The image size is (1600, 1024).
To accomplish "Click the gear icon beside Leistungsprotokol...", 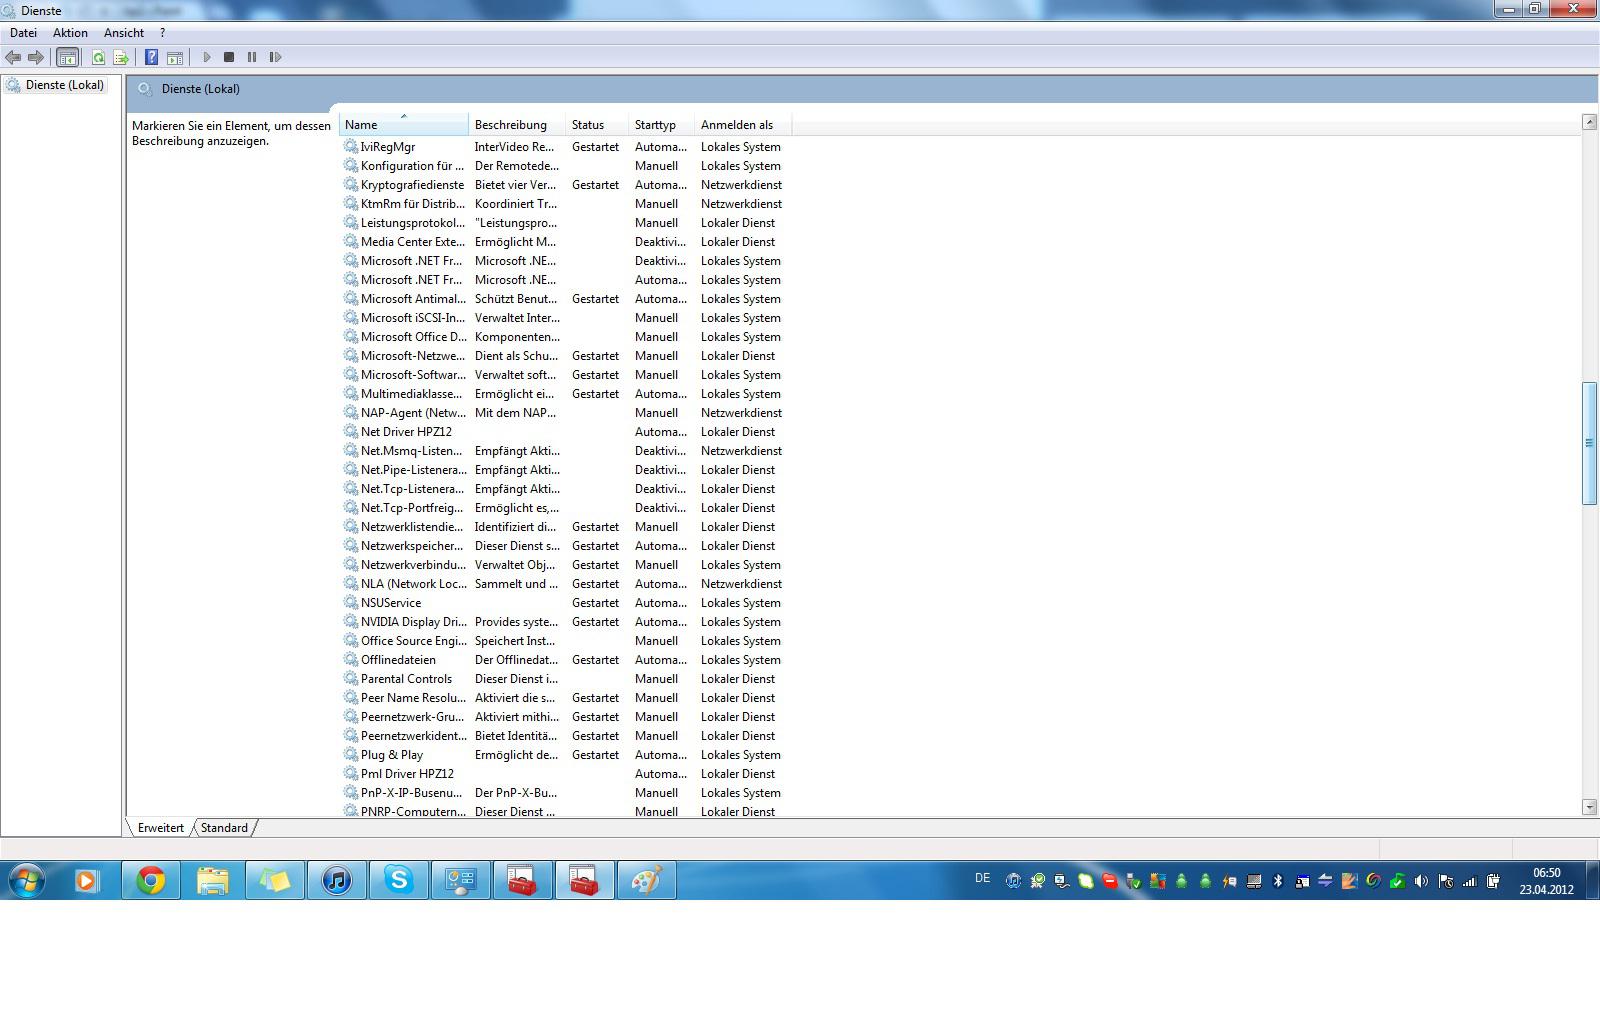I will coord(351,223).
